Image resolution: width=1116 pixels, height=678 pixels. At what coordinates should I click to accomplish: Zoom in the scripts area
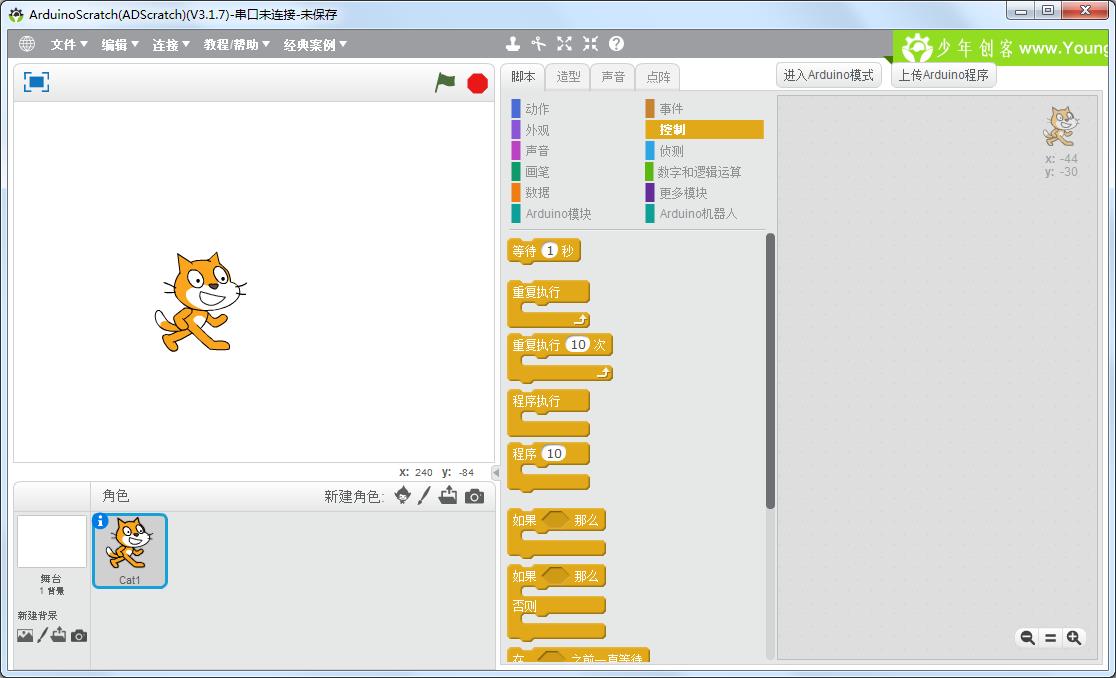(1074, 637)
